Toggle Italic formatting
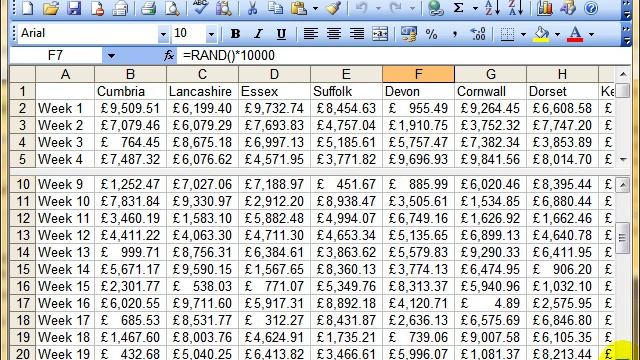The image size is (640, 360). 258,34
